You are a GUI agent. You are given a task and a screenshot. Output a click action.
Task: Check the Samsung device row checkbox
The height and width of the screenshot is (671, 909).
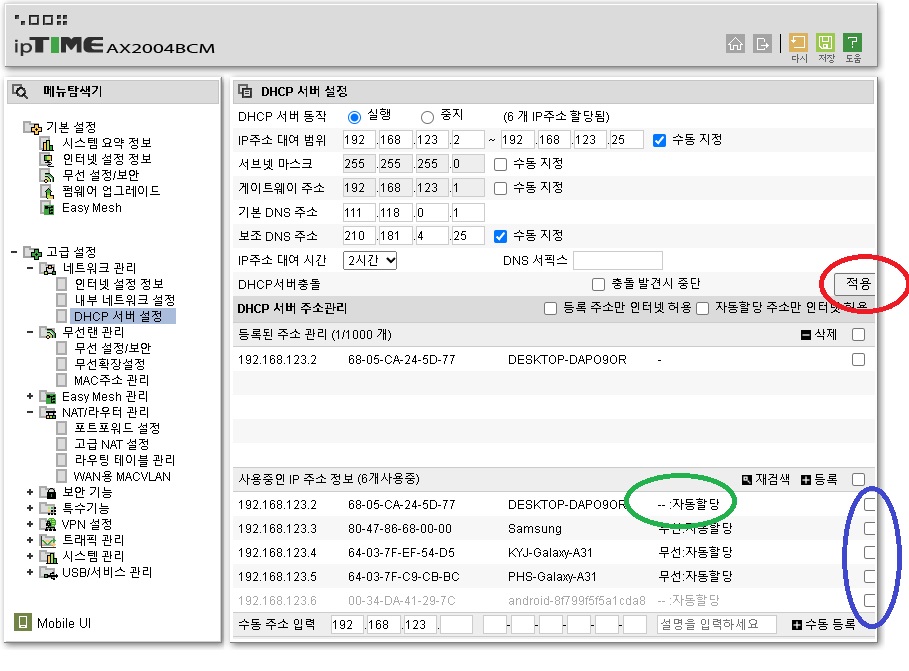(870, 528)
